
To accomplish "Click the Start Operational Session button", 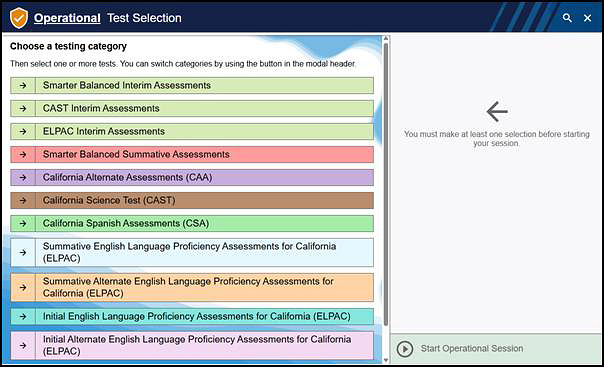I will 495,349.
